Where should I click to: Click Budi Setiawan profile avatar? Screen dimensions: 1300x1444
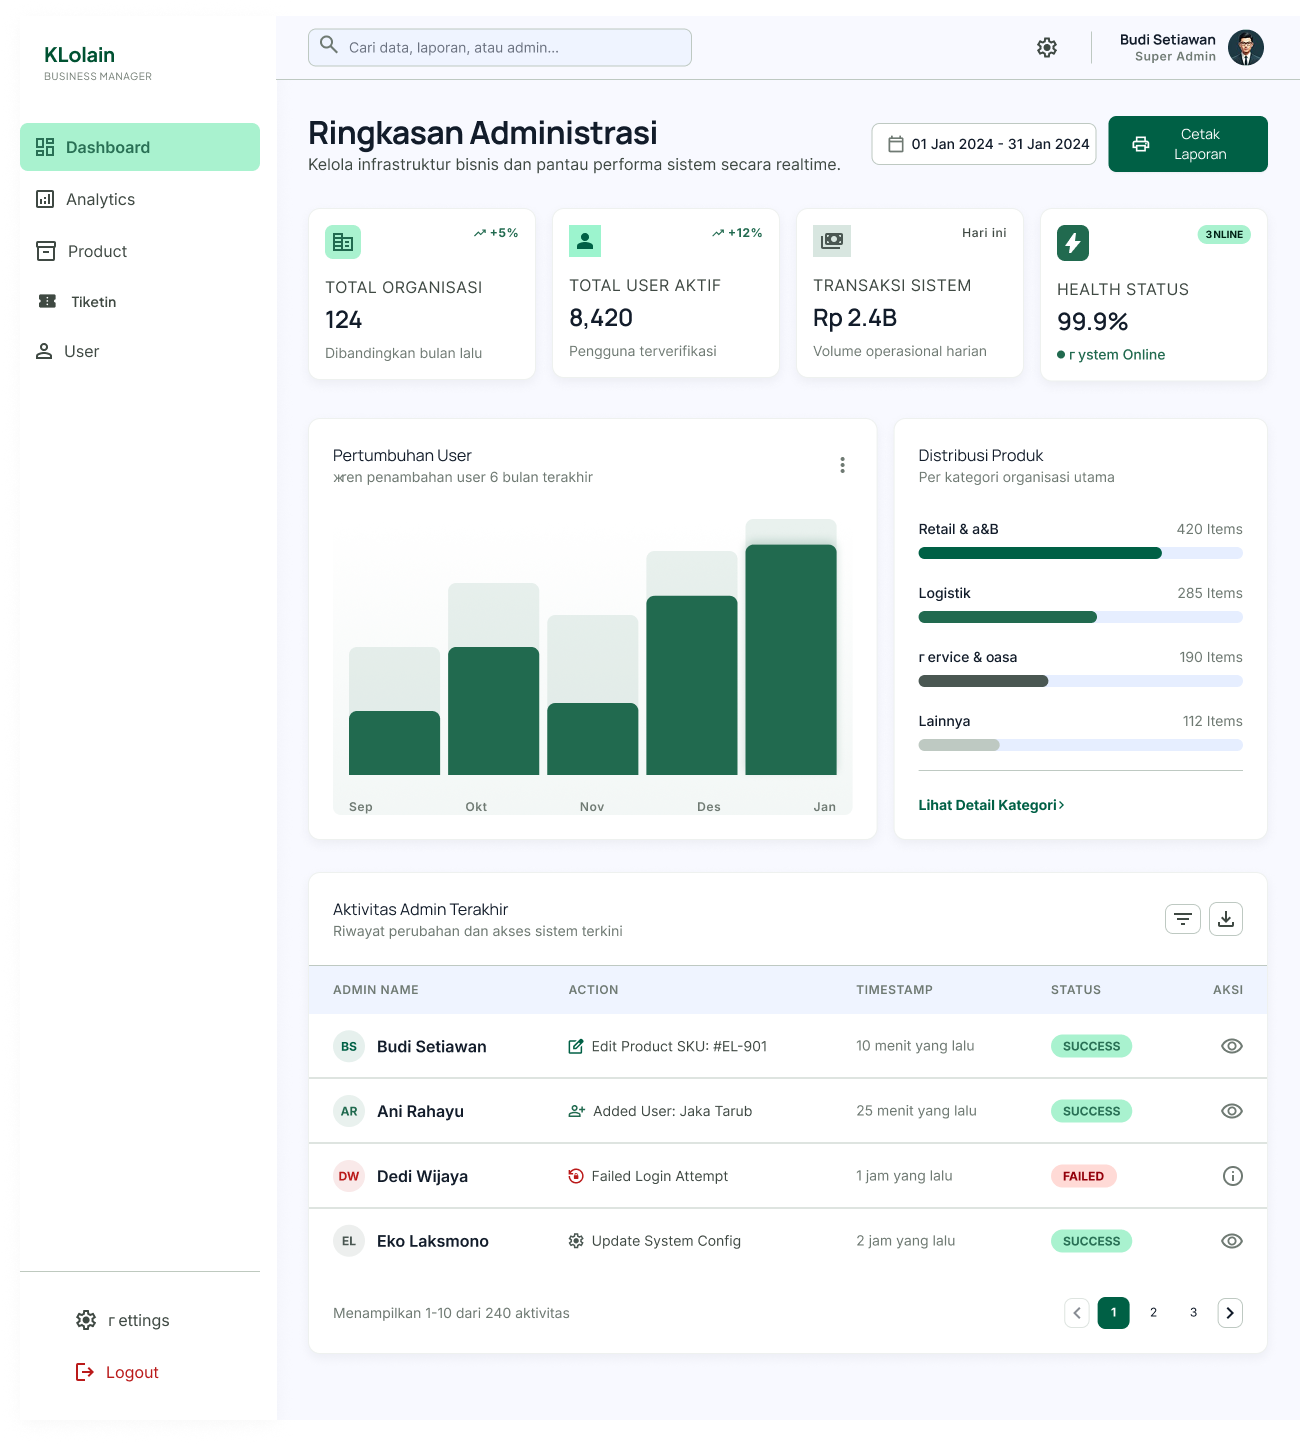click(1246, 47)
